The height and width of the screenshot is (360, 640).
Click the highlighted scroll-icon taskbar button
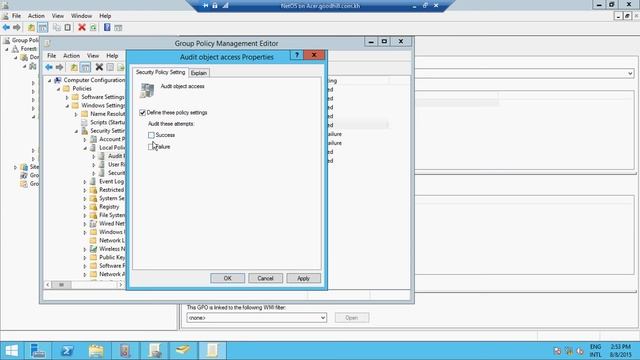tap(212, 351)
